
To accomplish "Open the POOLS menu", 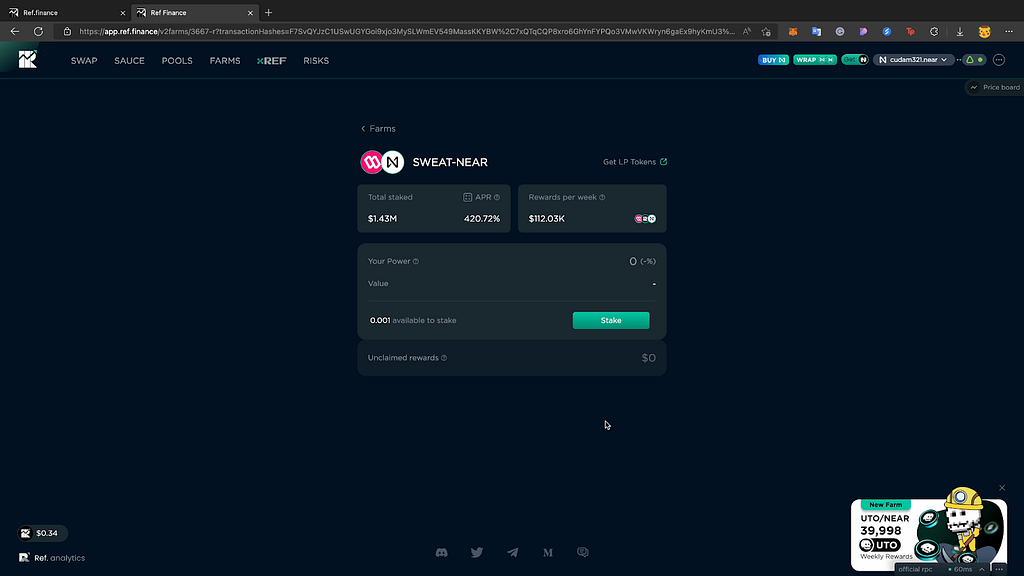I will pos(177,61).
